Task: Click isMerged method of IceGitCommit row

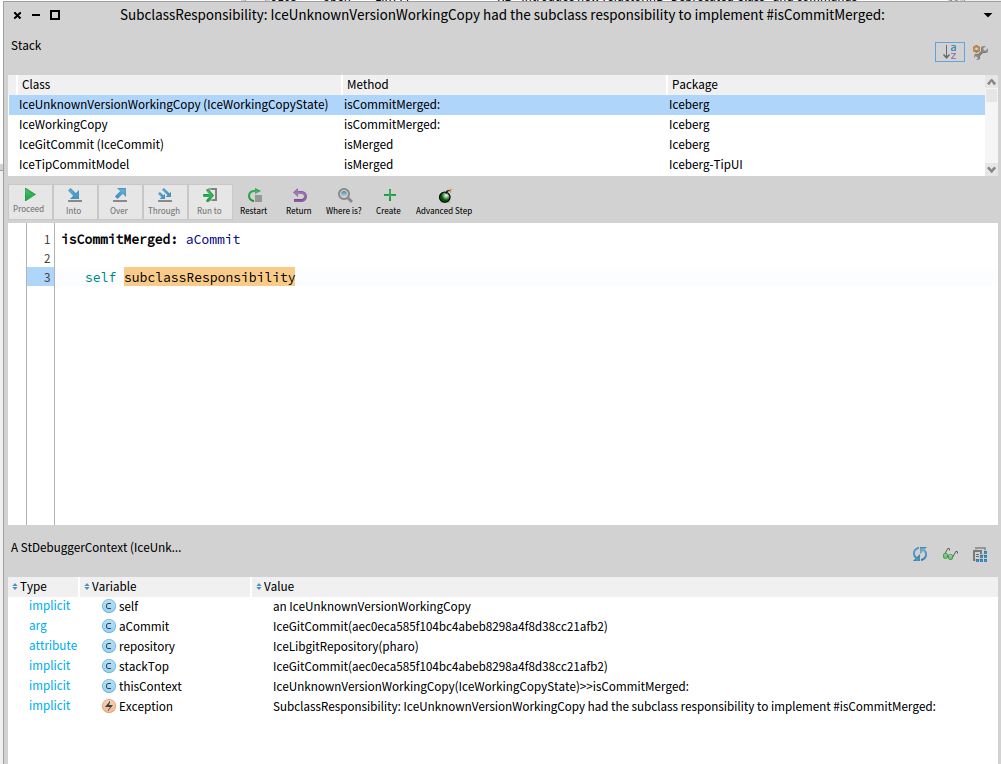Action: (368, 145)
